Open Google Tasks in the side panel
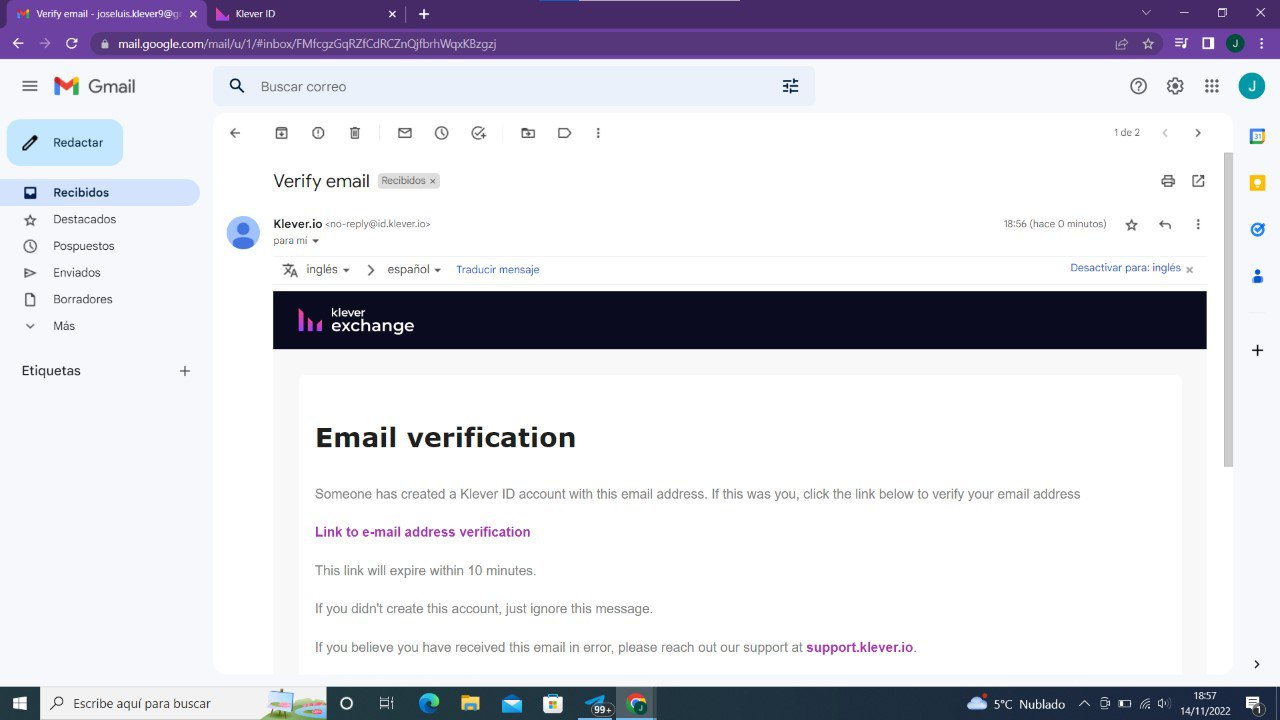 [x=1258, y=229]
